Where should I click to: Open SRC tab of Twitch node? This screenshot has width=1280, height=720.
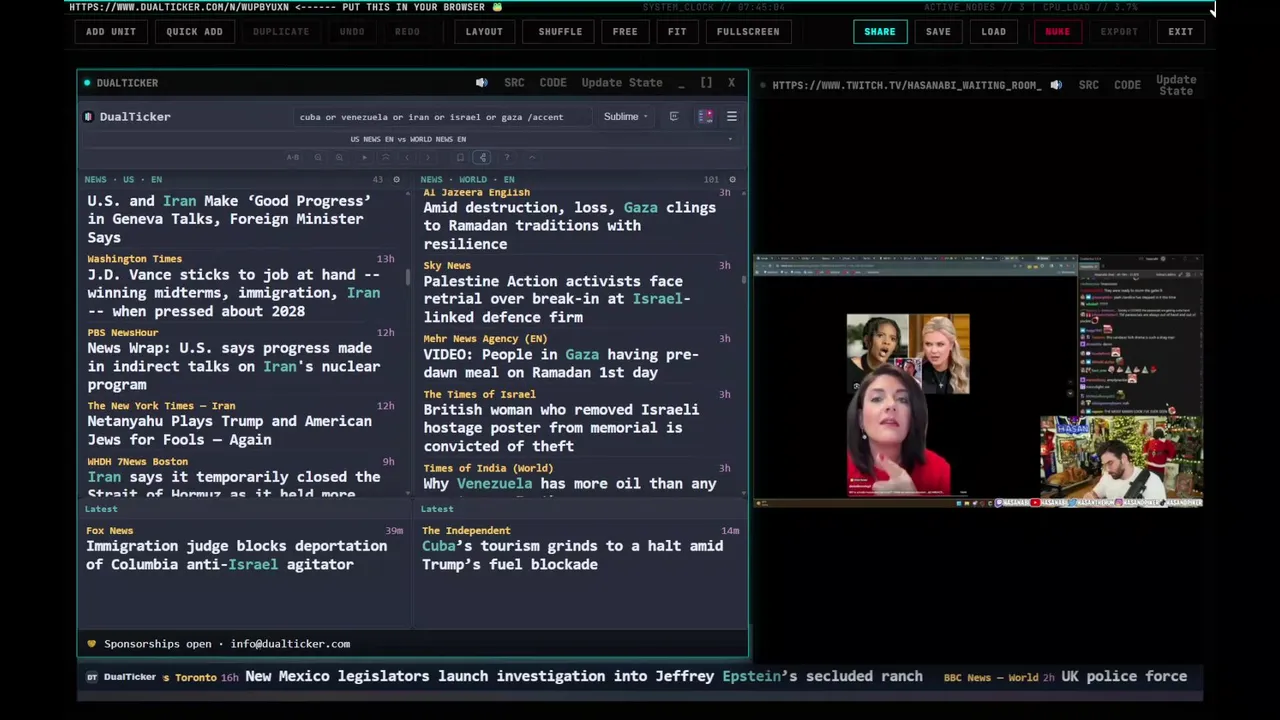pos(1089,85)
